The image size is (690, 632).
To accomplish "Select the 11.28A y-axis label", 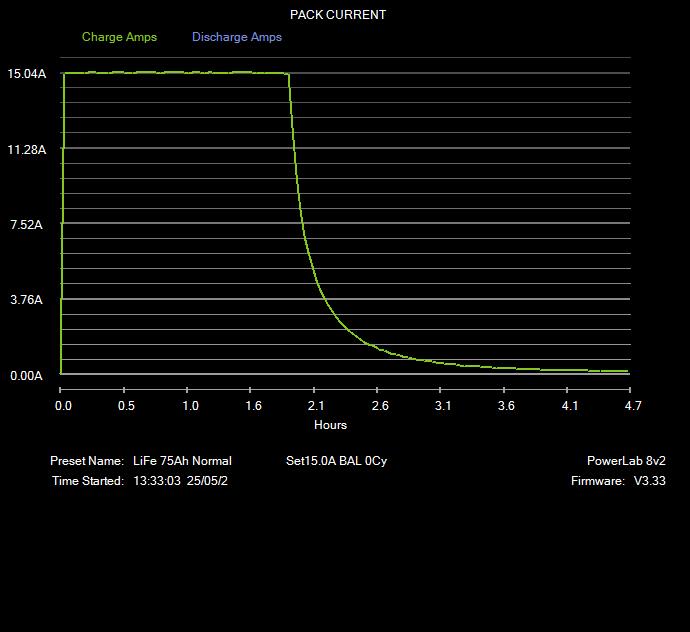I will tap(26, 149).
